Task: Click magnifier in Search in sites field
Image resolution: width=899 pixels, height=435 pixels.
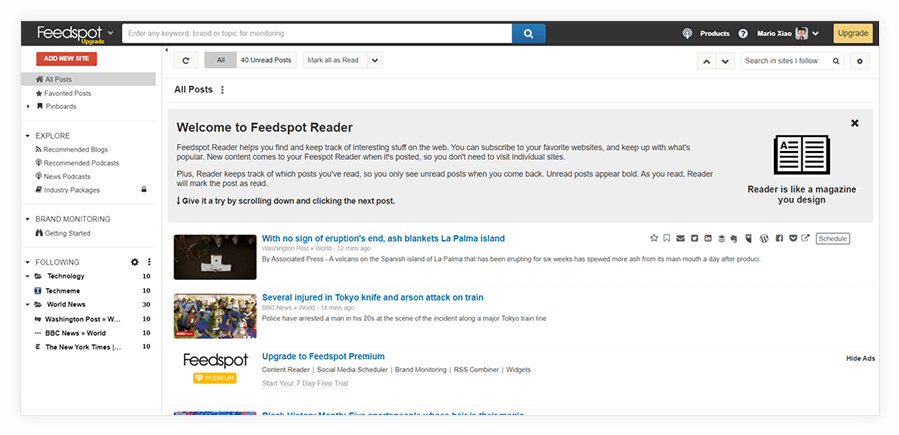Action: click(836, 61)
